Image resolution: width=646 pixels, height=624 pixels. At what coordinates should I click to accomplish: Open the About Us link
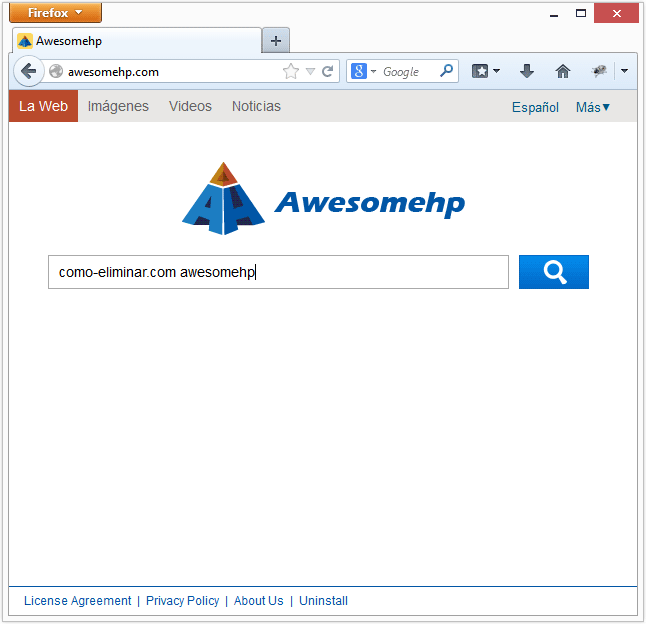(x=259, y=601)
